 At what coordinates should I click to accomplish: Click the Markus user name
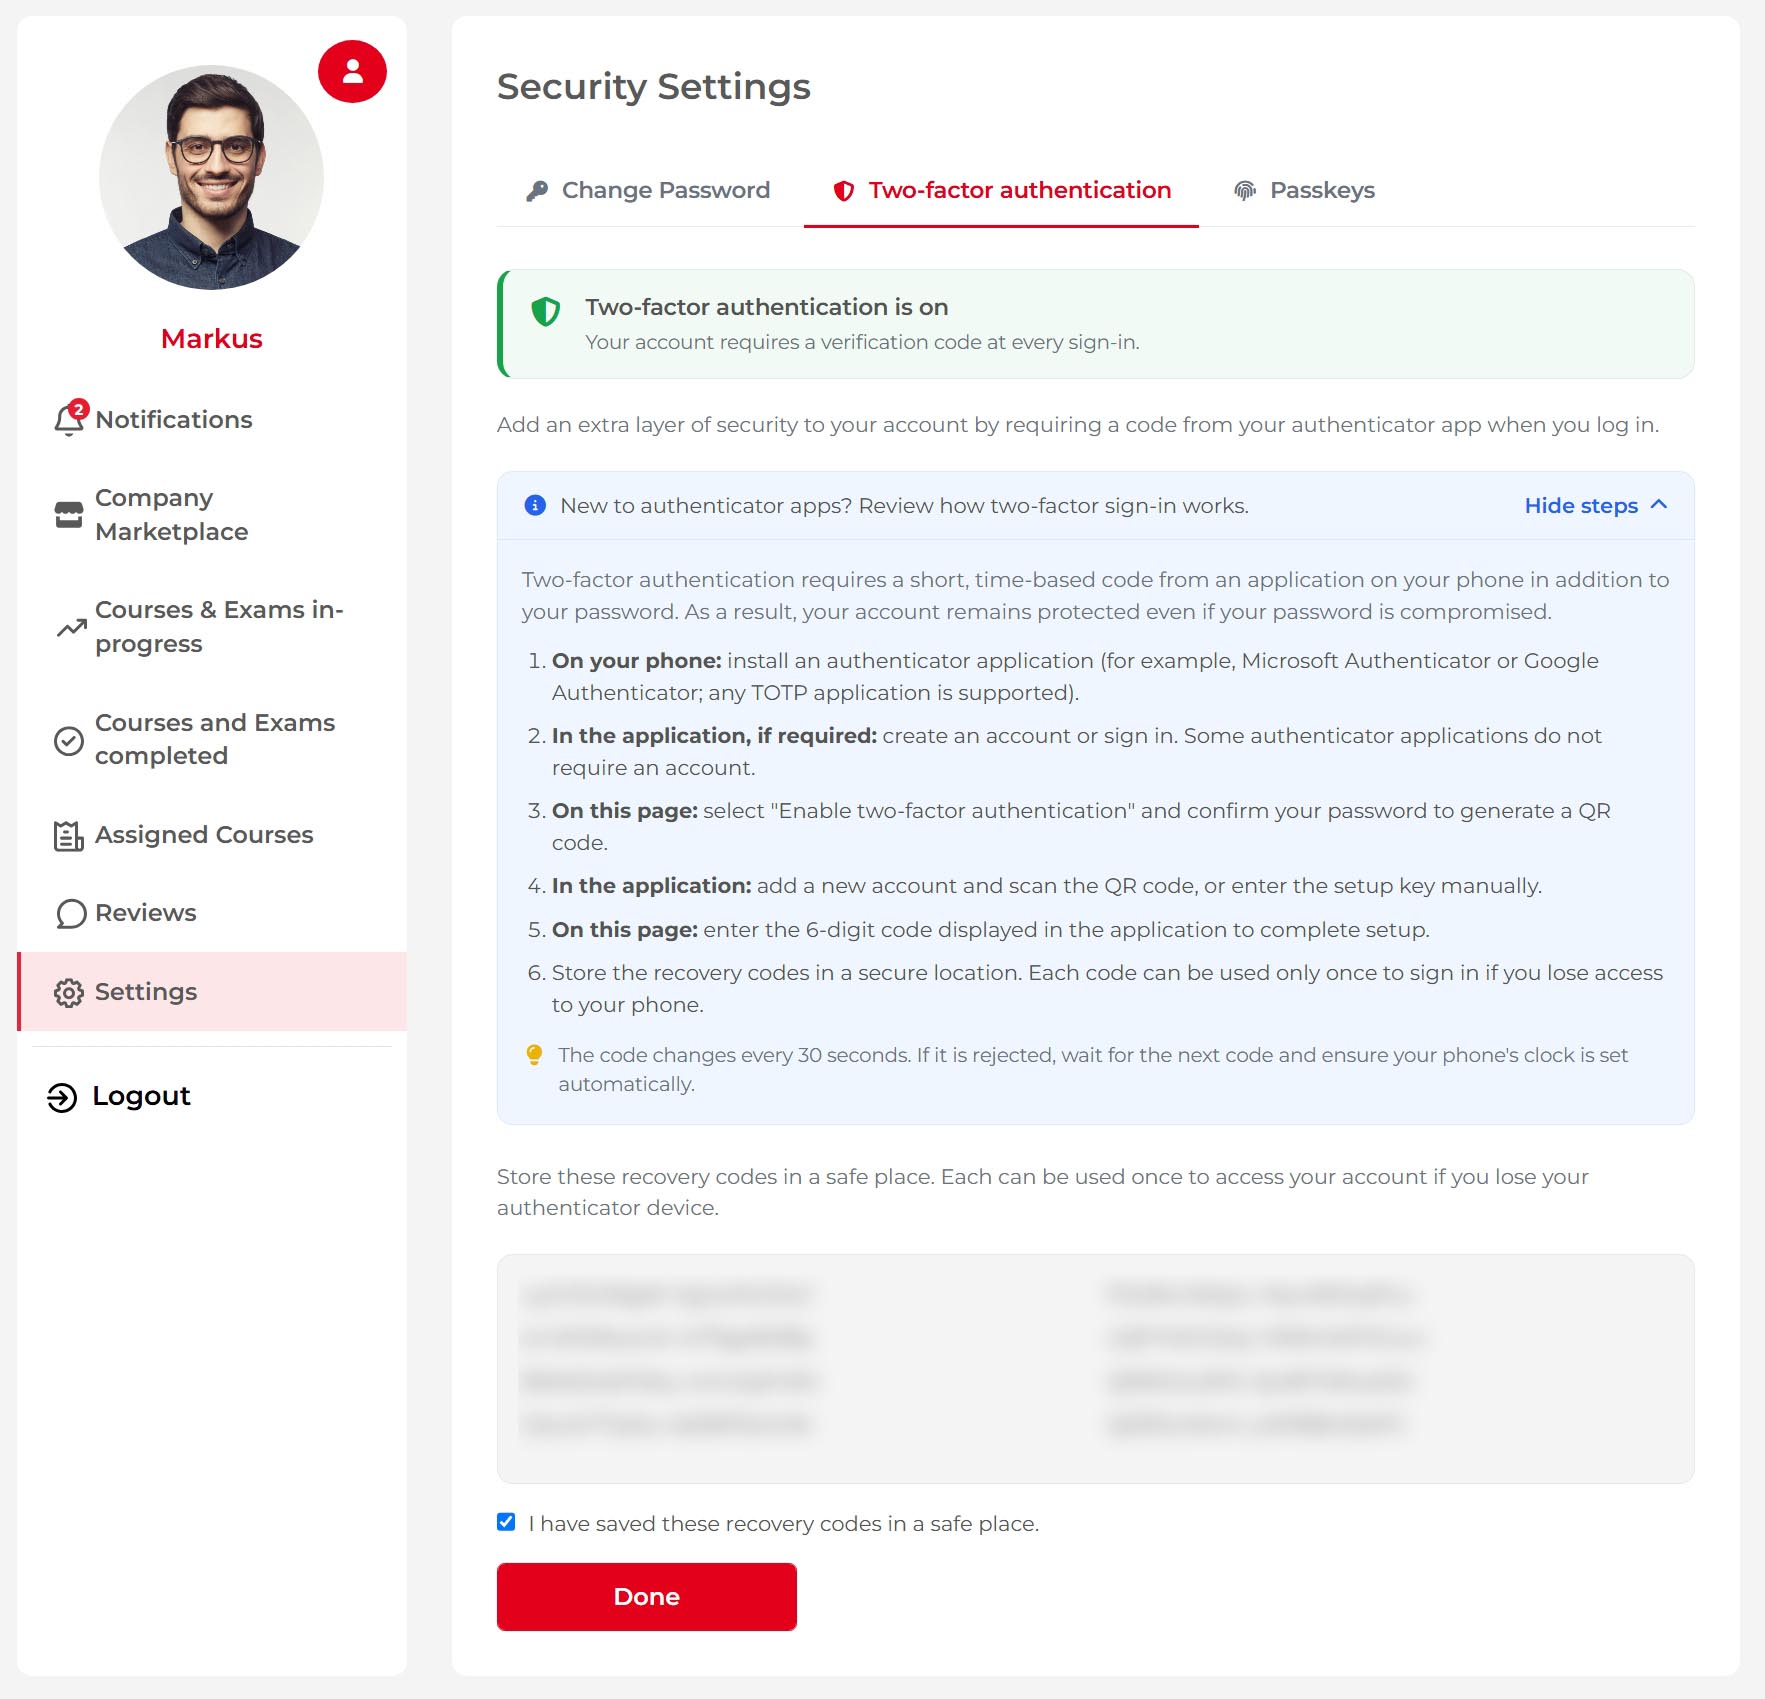pos(211,339)
